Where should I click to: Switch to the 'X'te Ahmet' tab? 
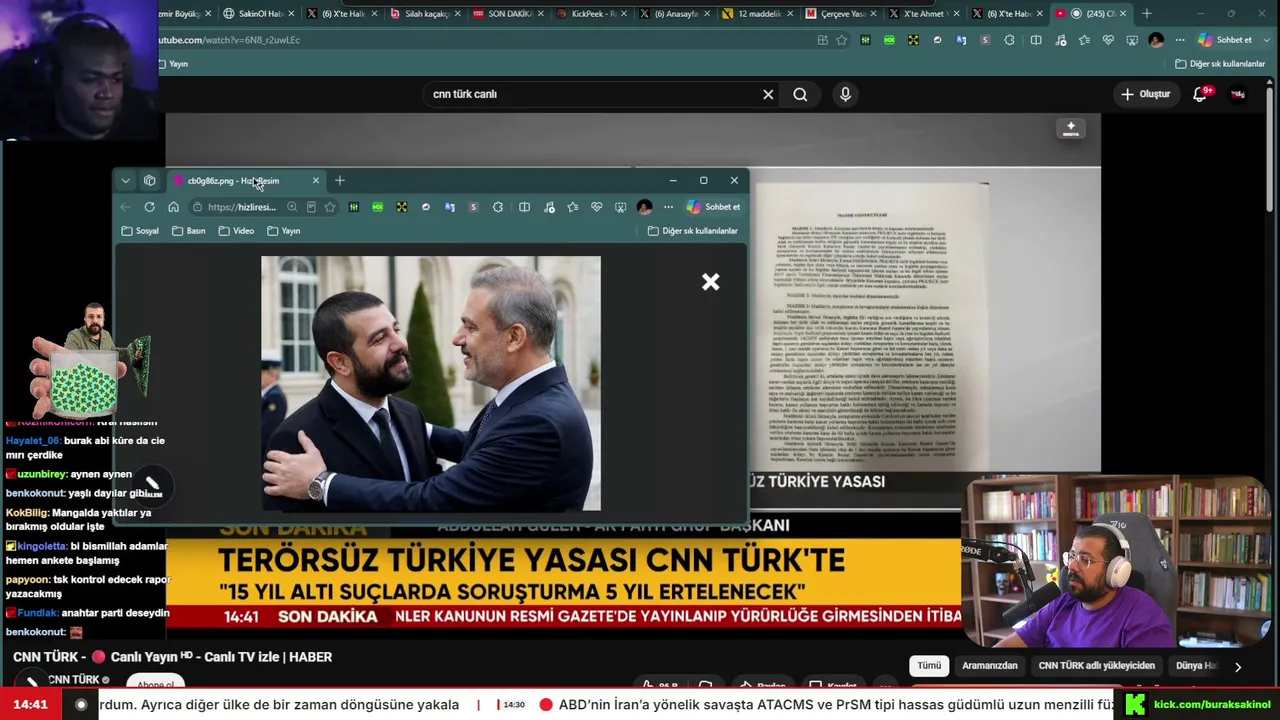pos(923,14)
